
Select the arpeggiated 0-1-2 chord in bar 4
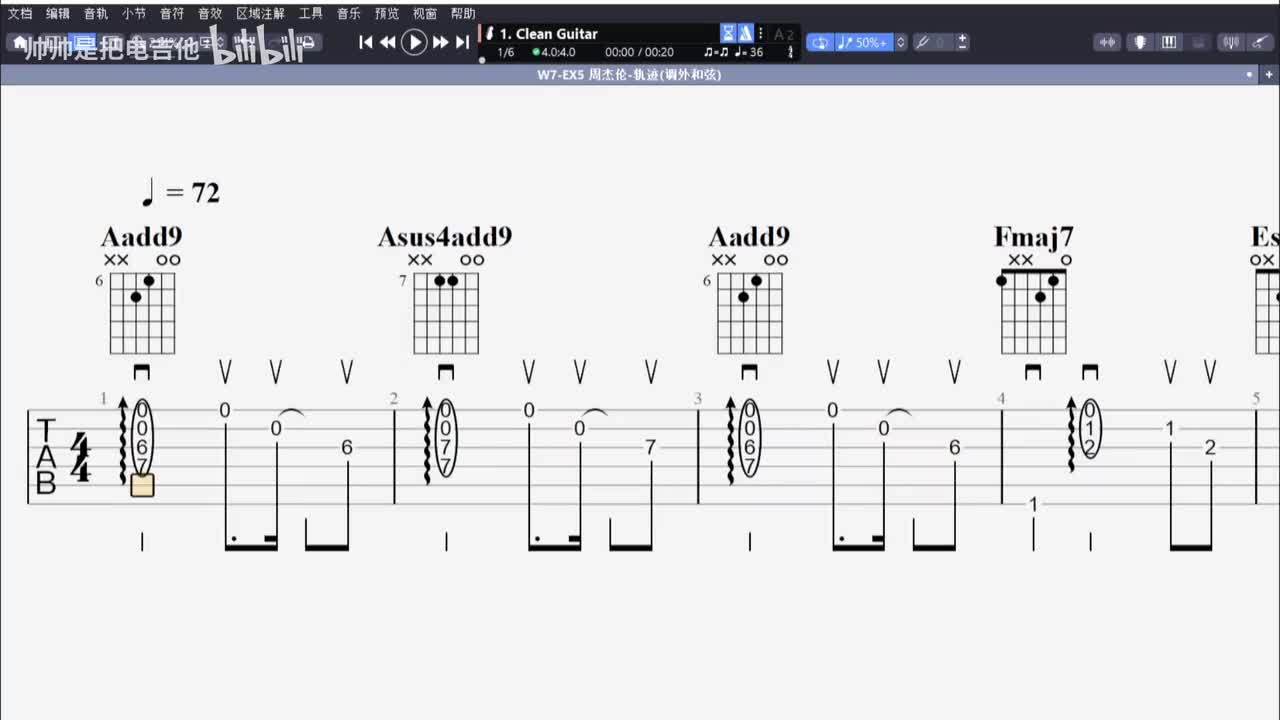[1090, 429]
